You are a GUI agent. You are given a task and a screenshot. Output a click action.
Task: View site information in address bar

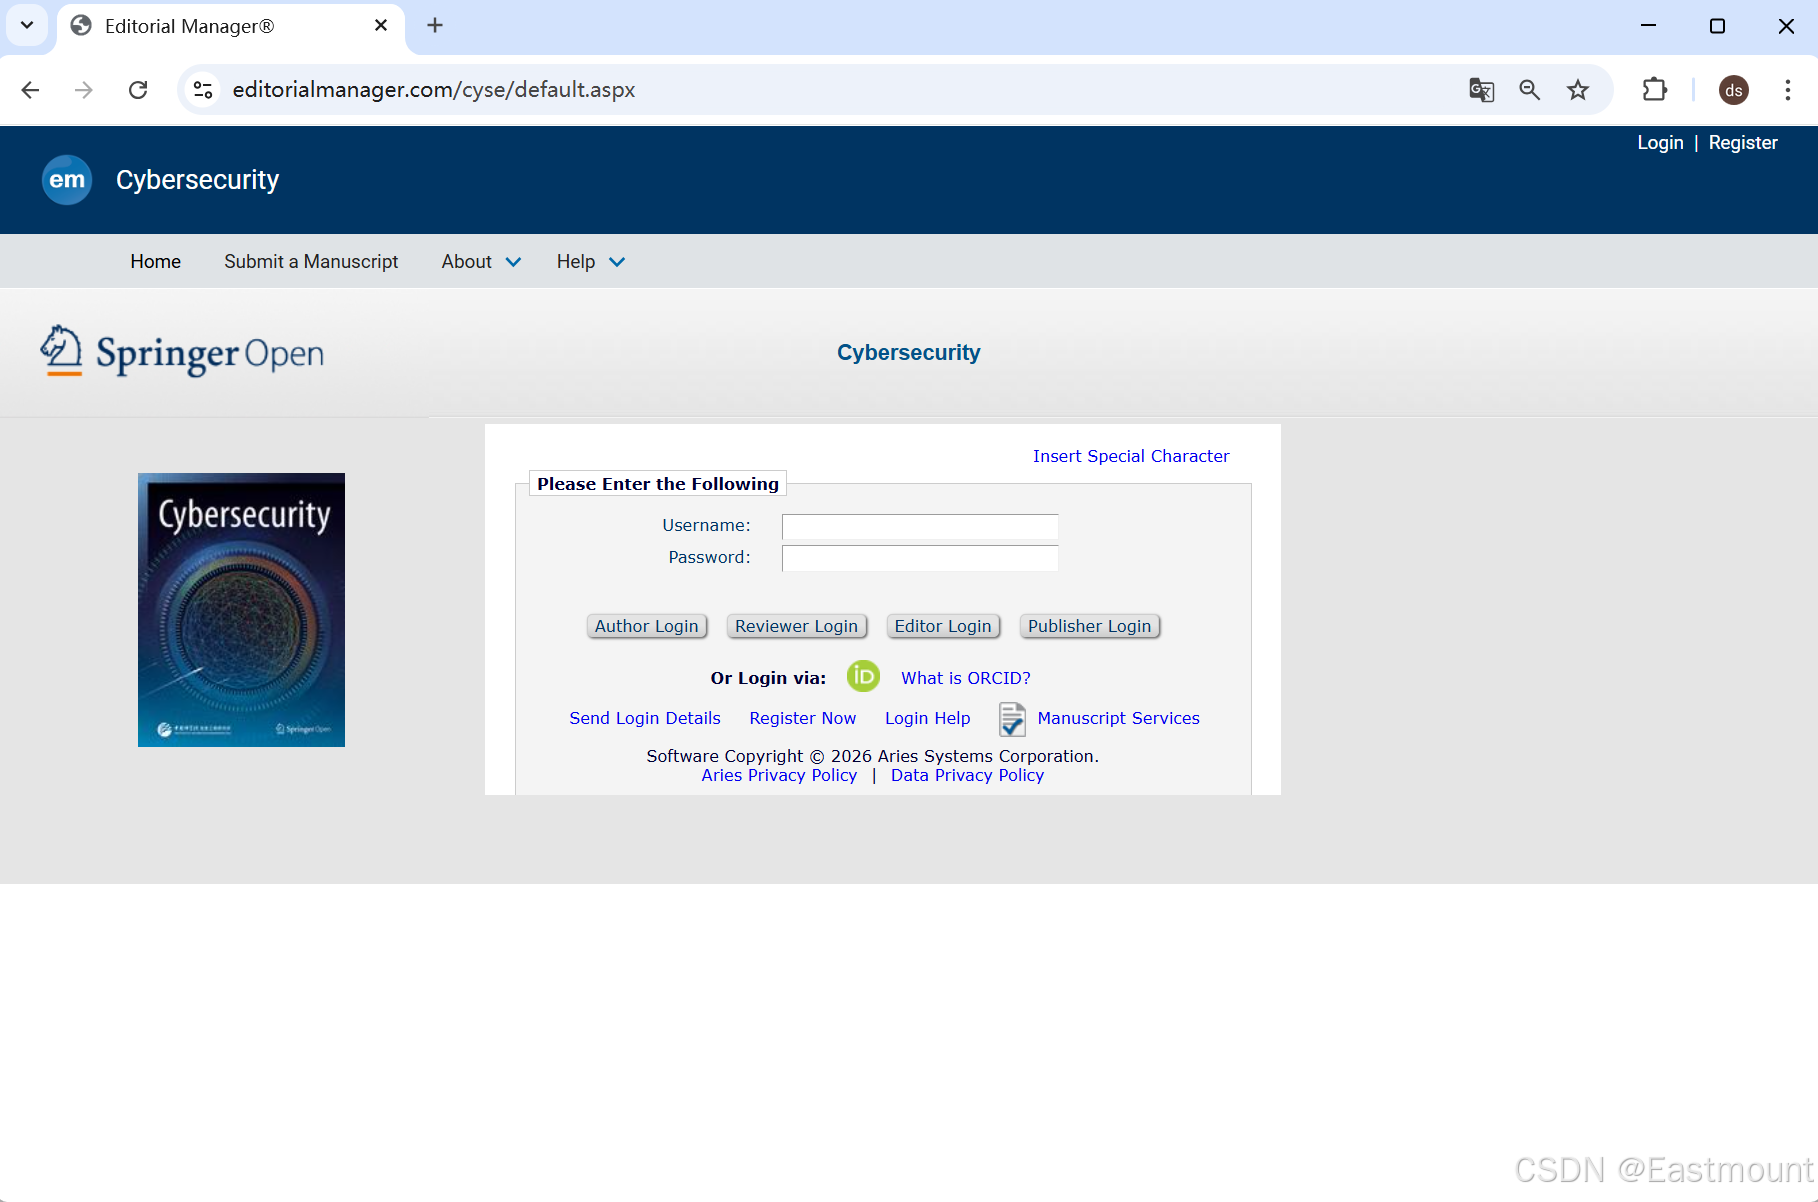[203, 90]
